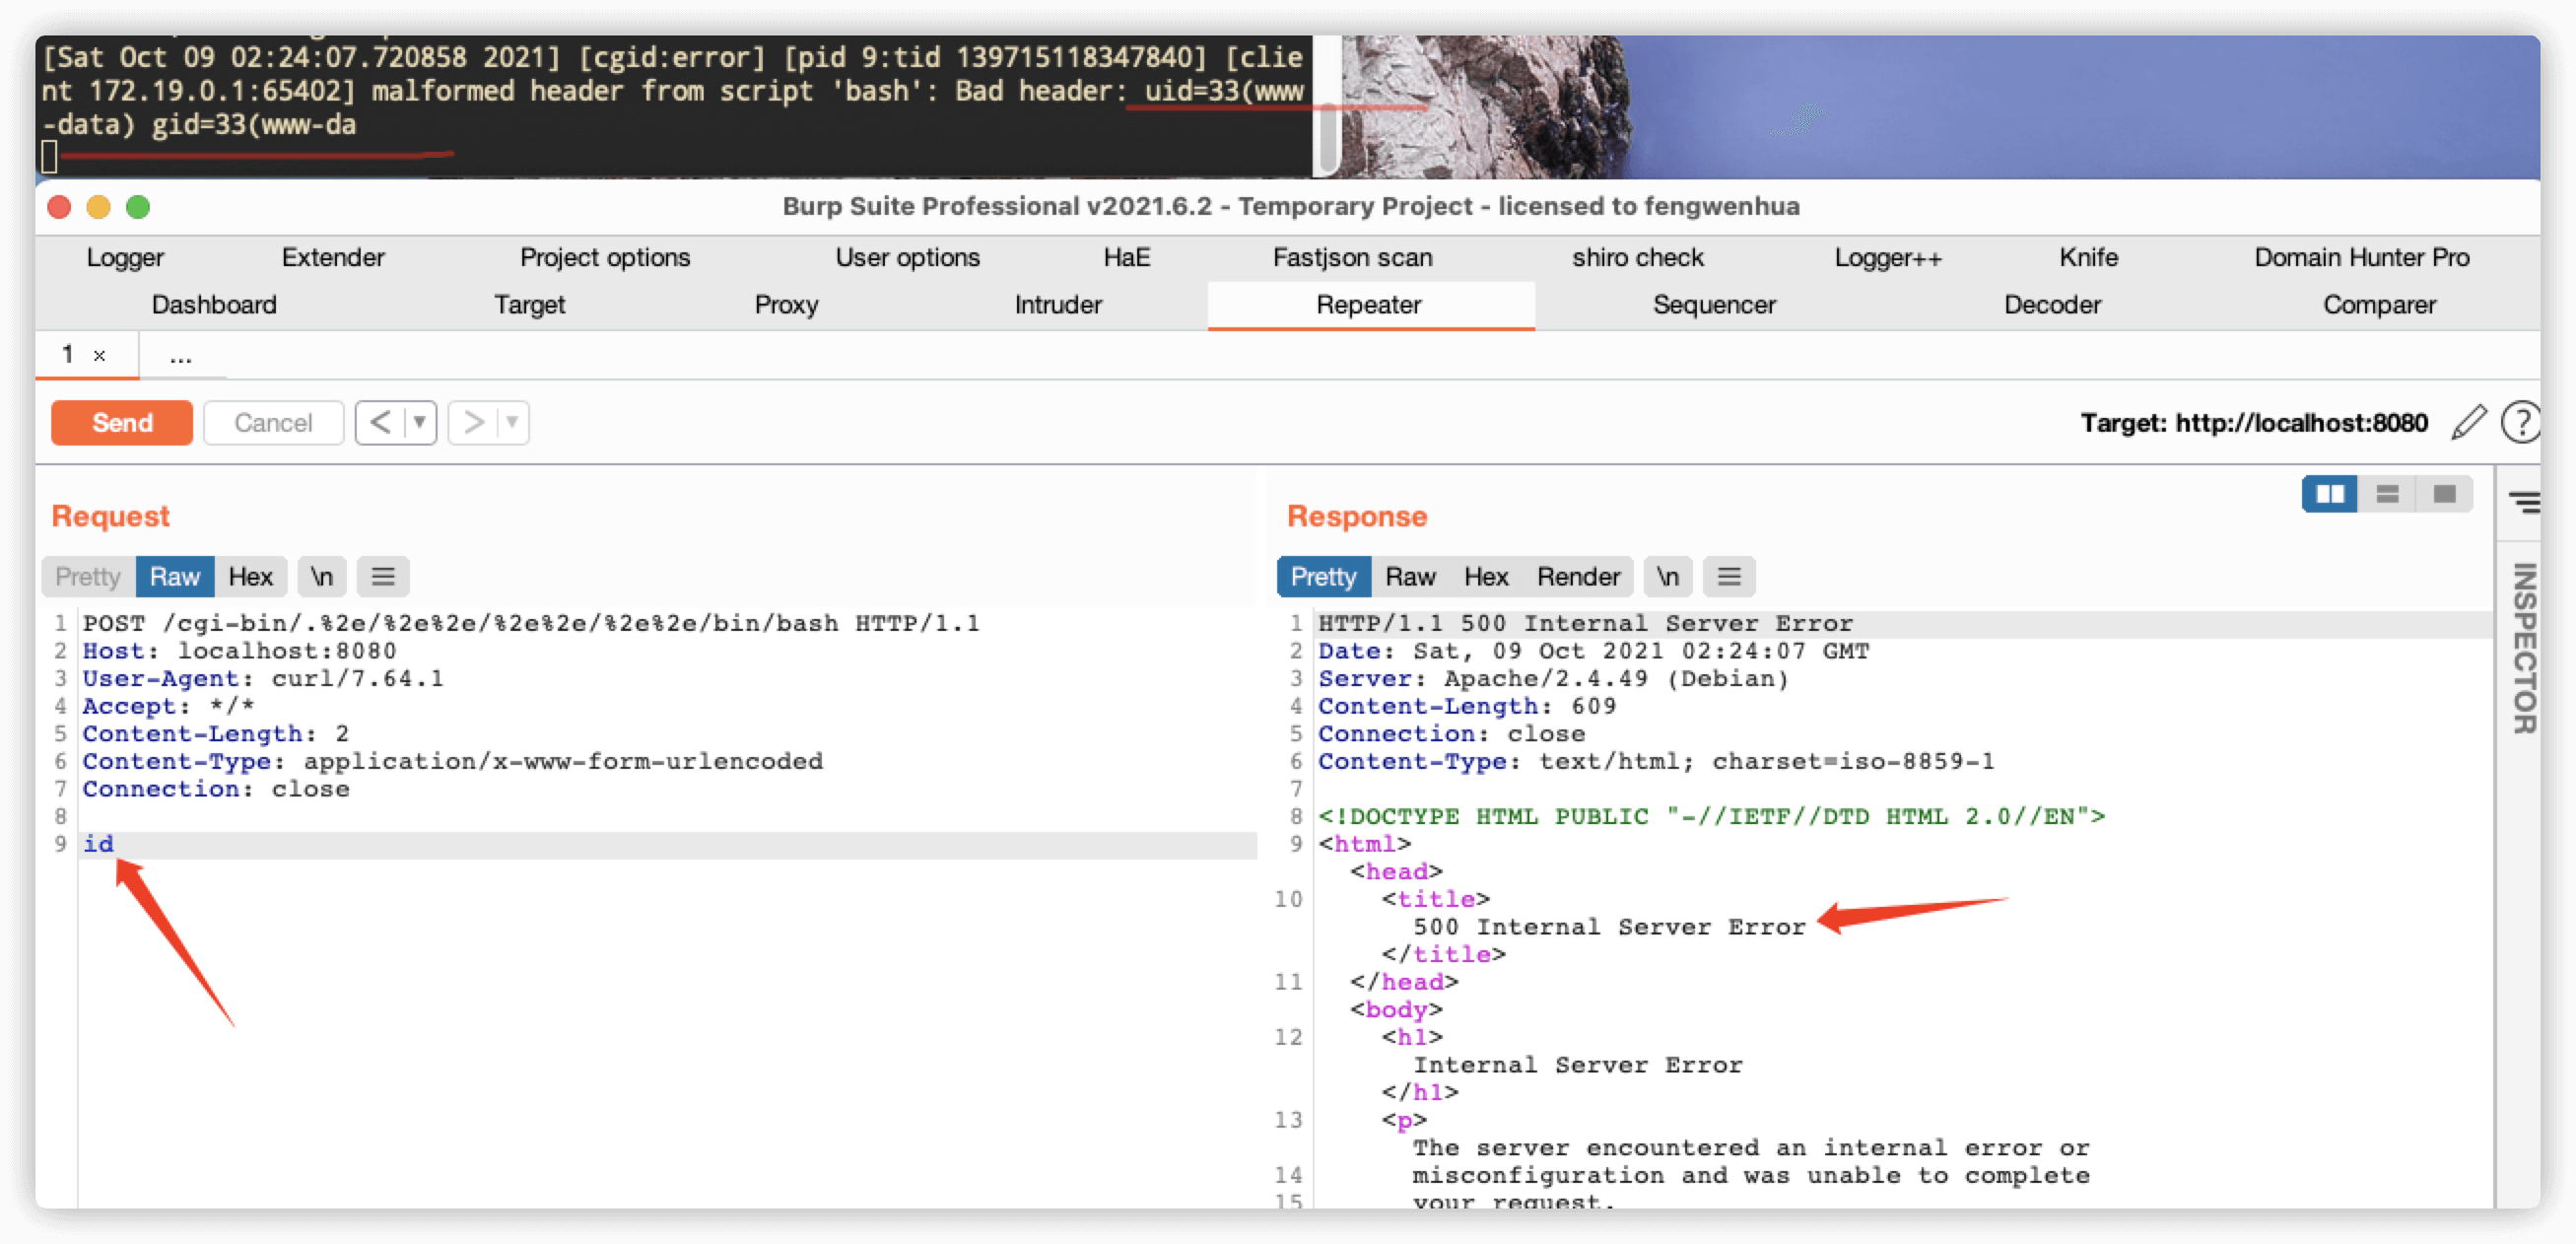Image resolution: width=2576 pixels, height=1244 pixels.
Task: Select combined single-pane layout icon
Action: (2444, 494)
